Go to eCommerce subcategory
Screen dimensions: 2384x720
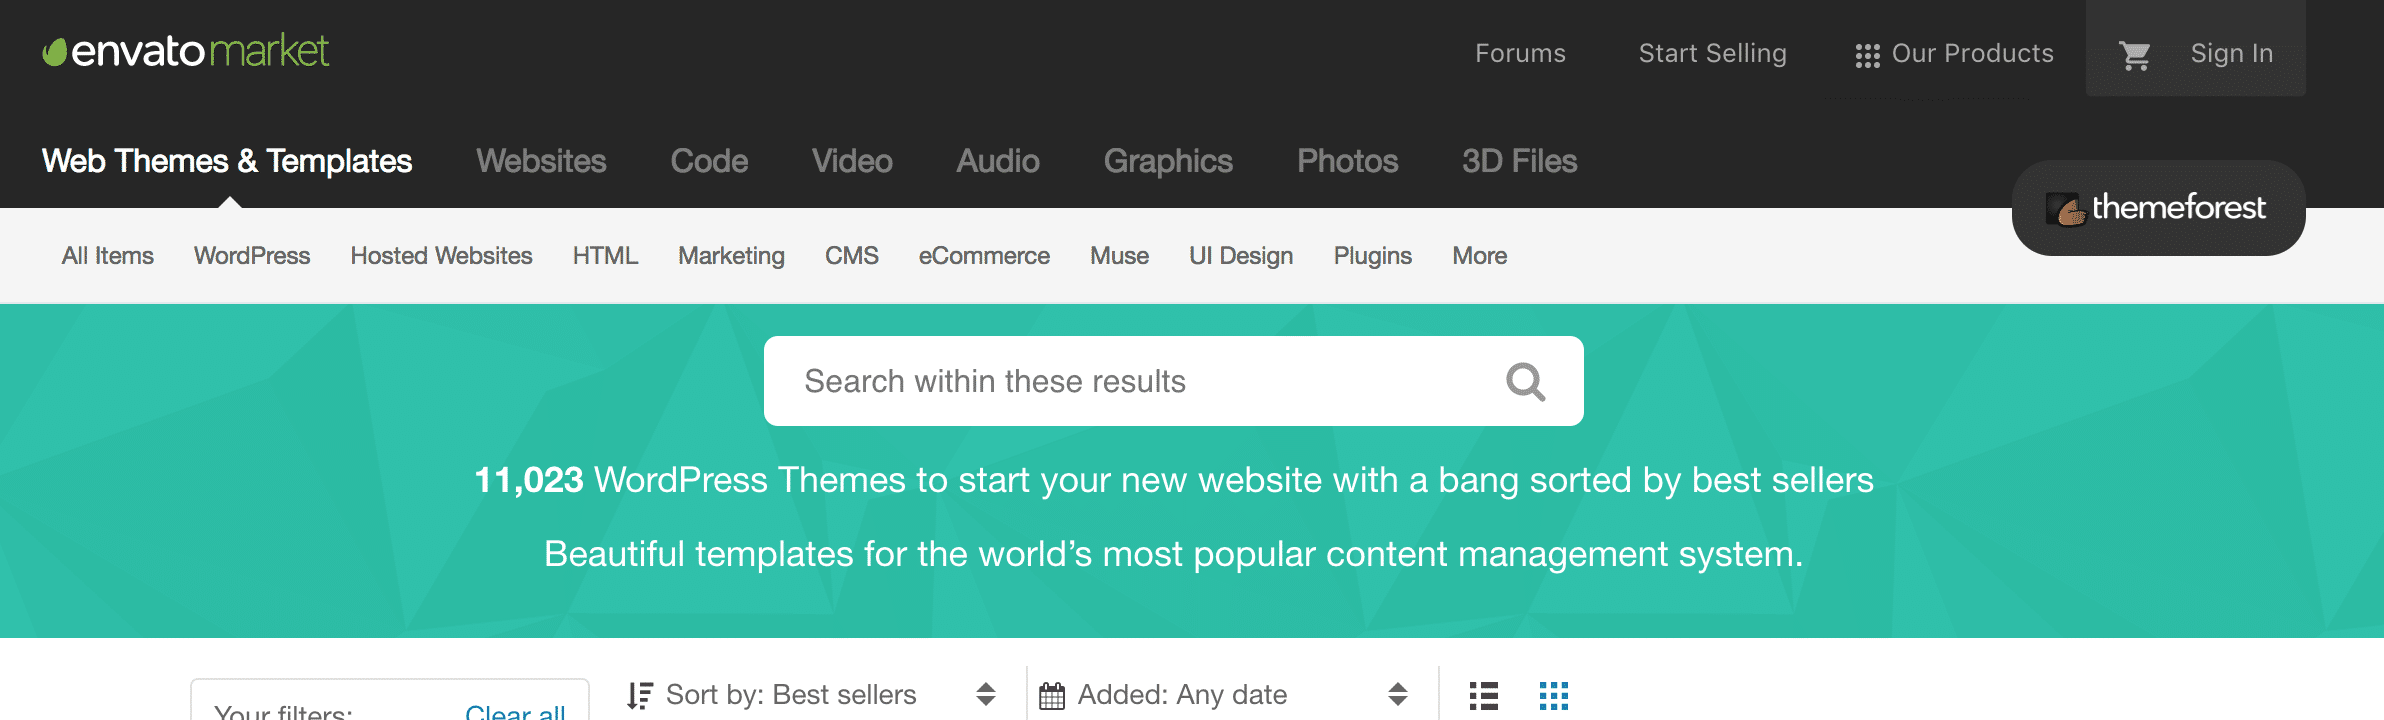[x=983, y=256]
